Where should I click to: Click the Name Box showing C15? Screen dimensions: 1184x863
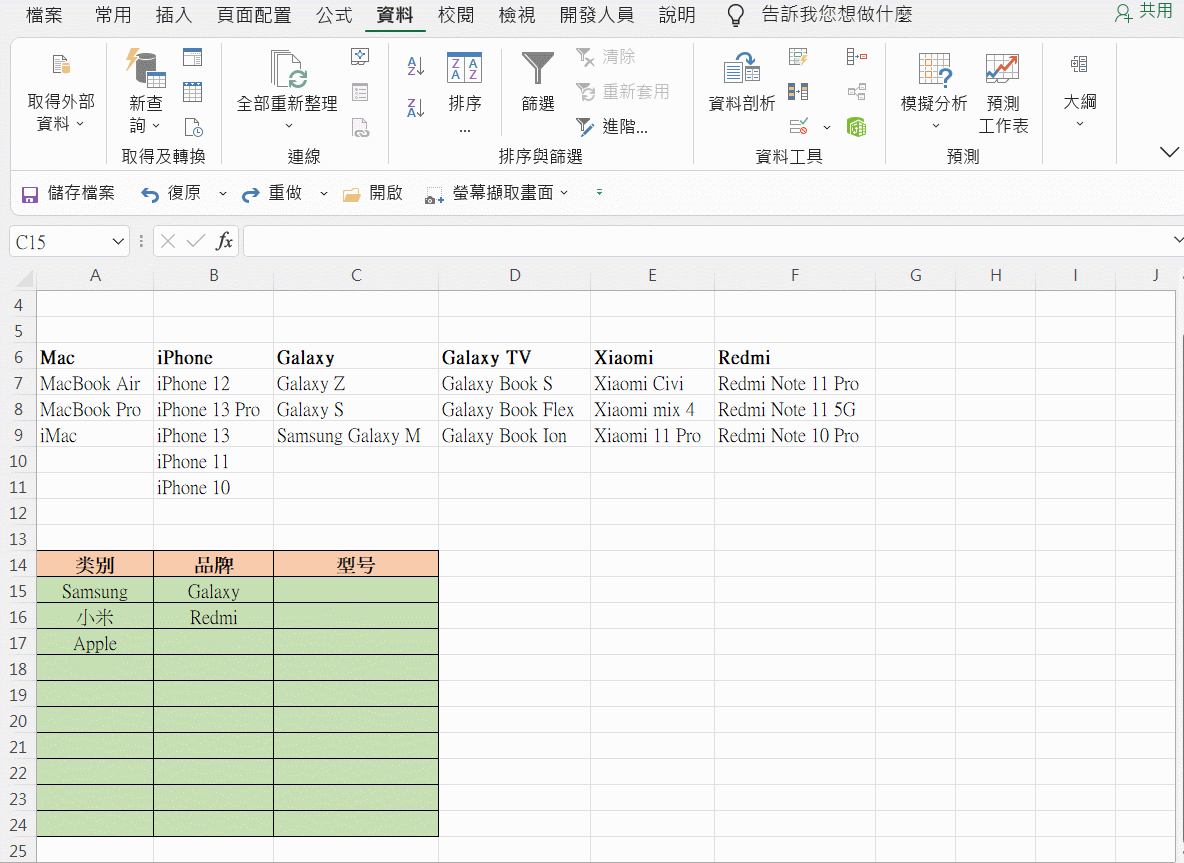[60, 242]
